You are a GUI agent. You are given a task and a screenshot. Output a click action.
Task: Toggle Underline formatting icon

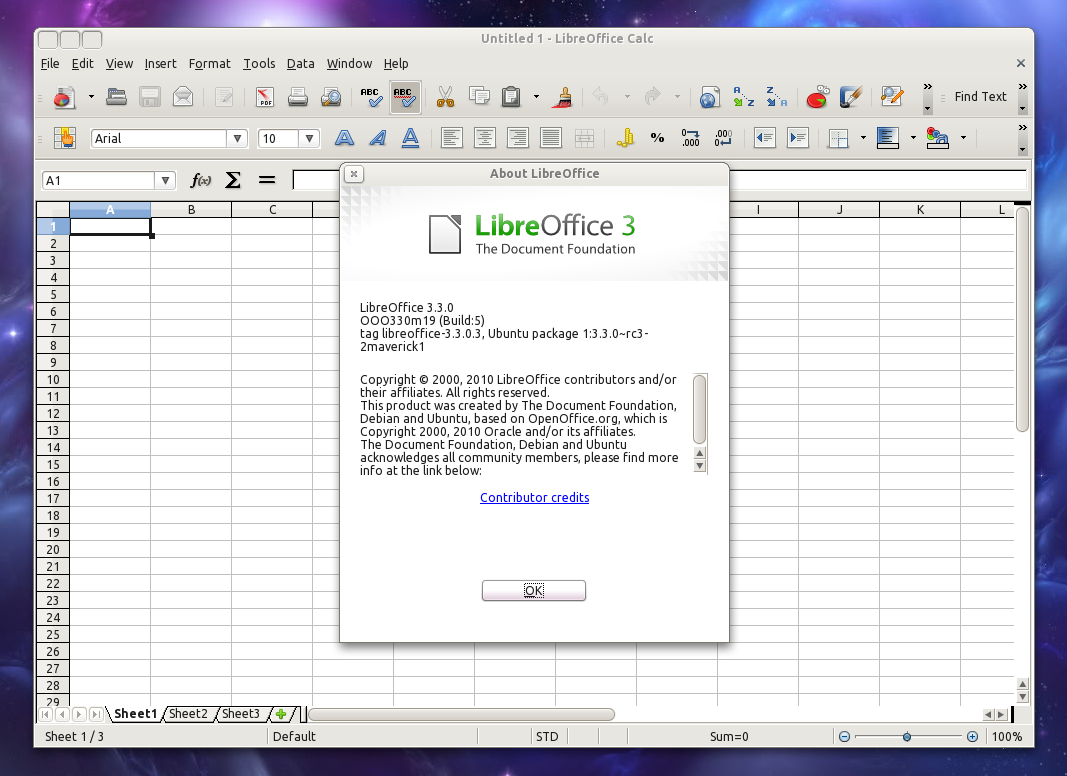coord(410,138)
